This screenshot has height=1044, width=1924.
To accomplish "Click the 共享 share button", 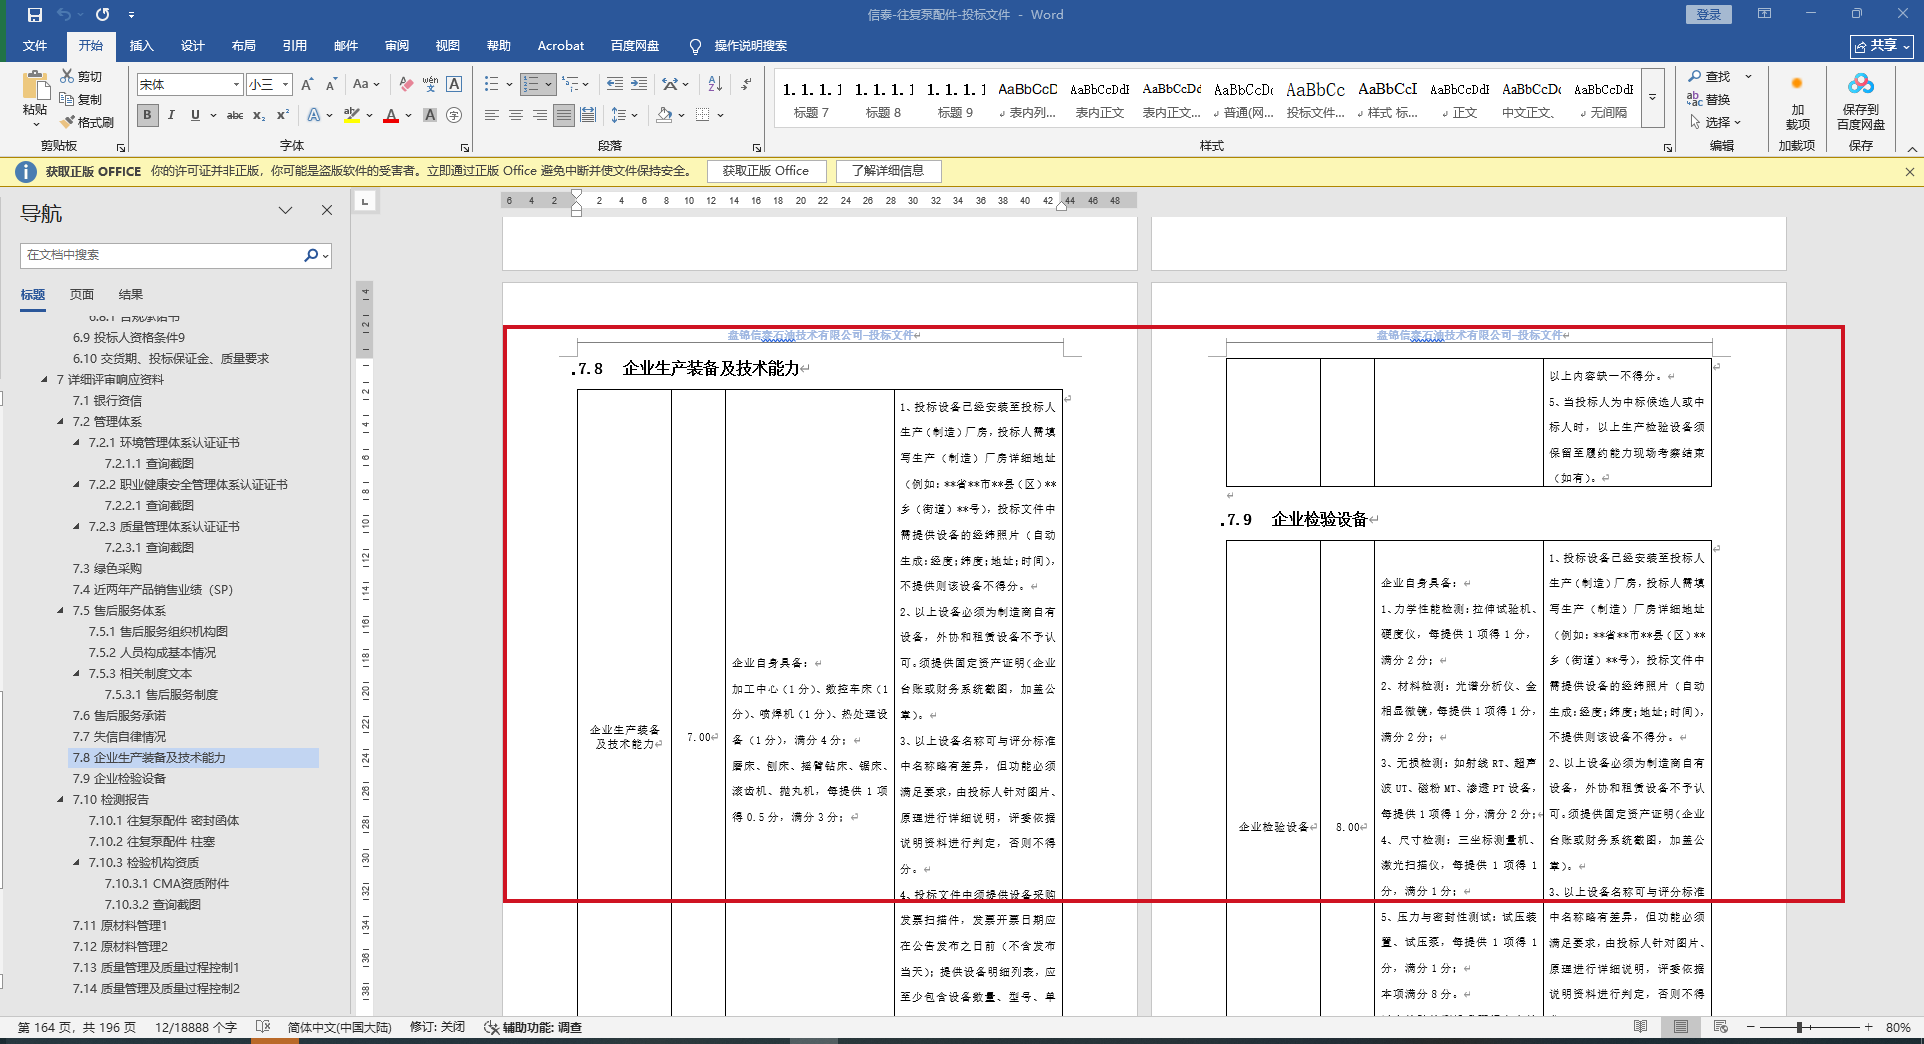I will coord(1882,46).
